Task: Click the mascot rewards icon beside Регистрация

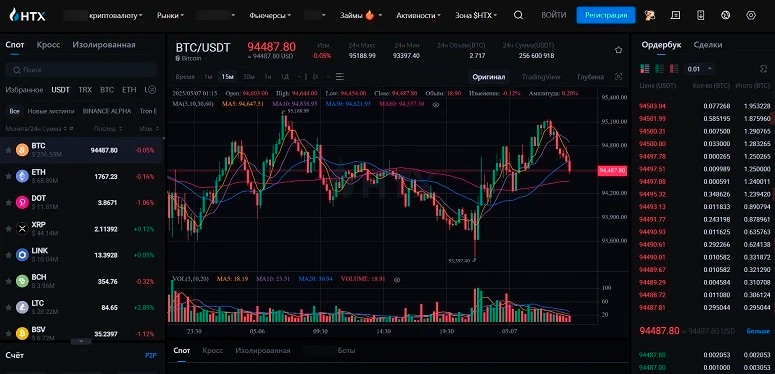Action: coord(650,15)
